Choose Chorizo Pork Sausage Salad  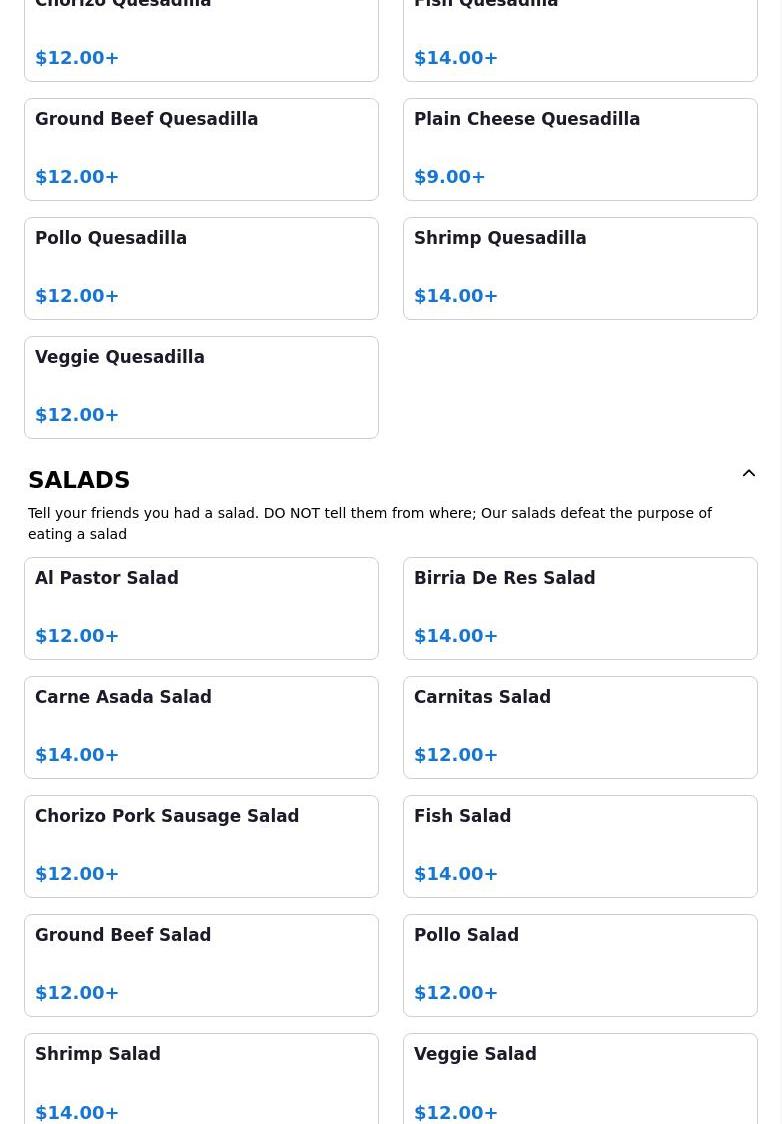tap(201, 847)
